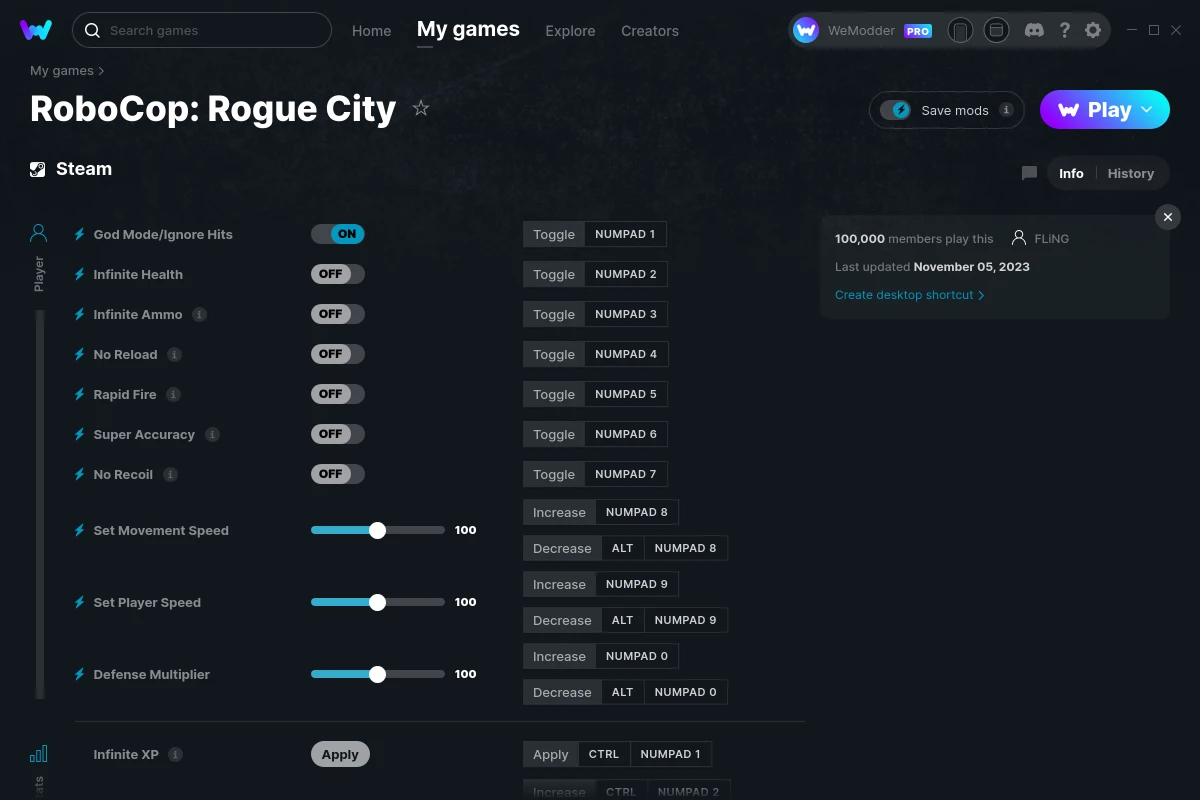Image resolution: width=1200 pixels, height=800 pixels.
Task: Click the Search games input field
Action: coord(202,30)
